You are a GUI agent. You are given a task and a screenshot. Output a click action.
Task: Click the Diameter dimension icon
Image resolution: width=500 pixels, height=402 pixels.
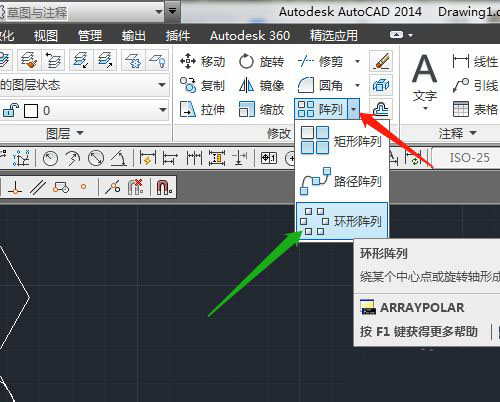96,158
